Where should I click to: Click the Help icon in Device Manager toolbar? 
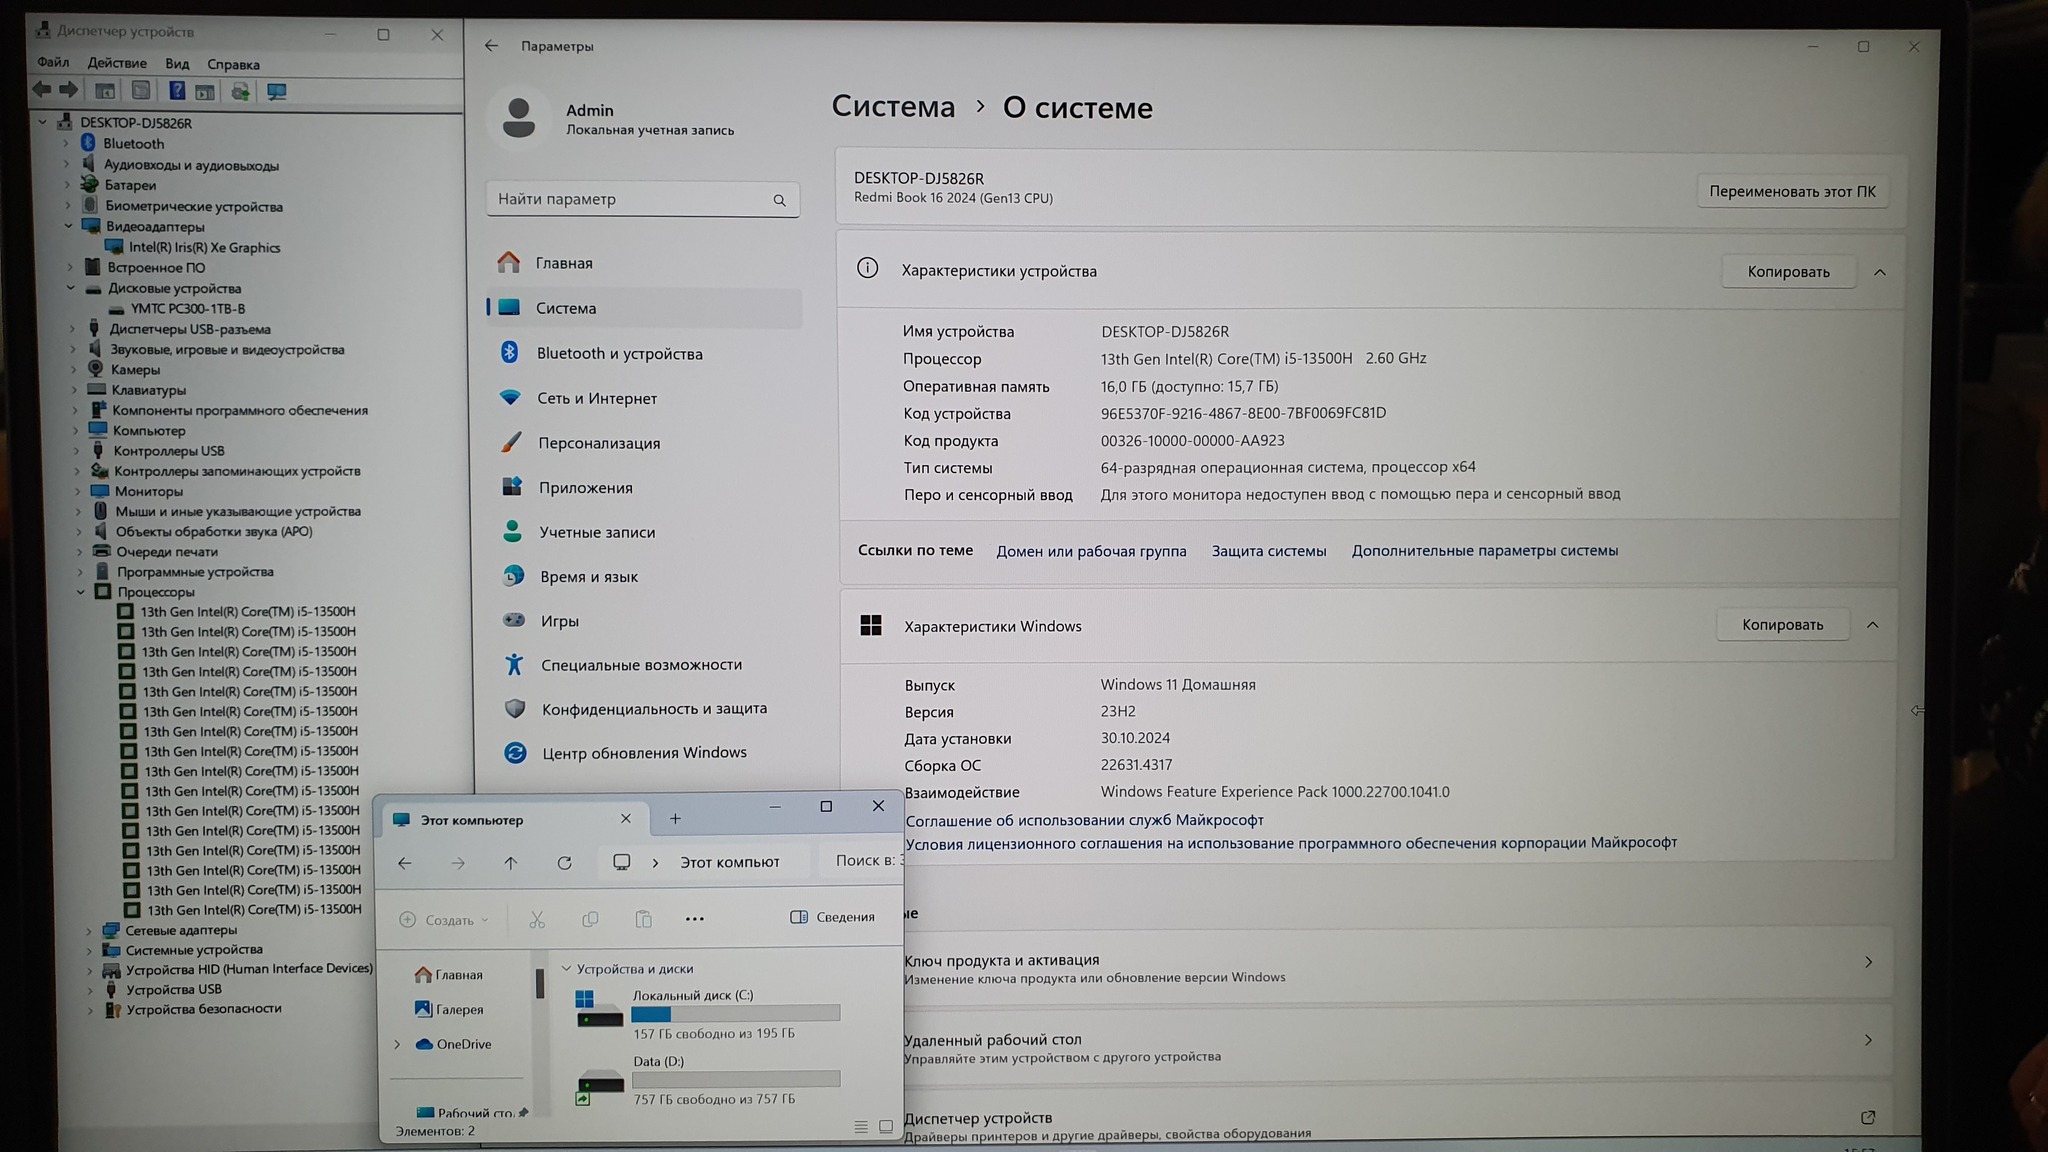[x=176, y=91]
